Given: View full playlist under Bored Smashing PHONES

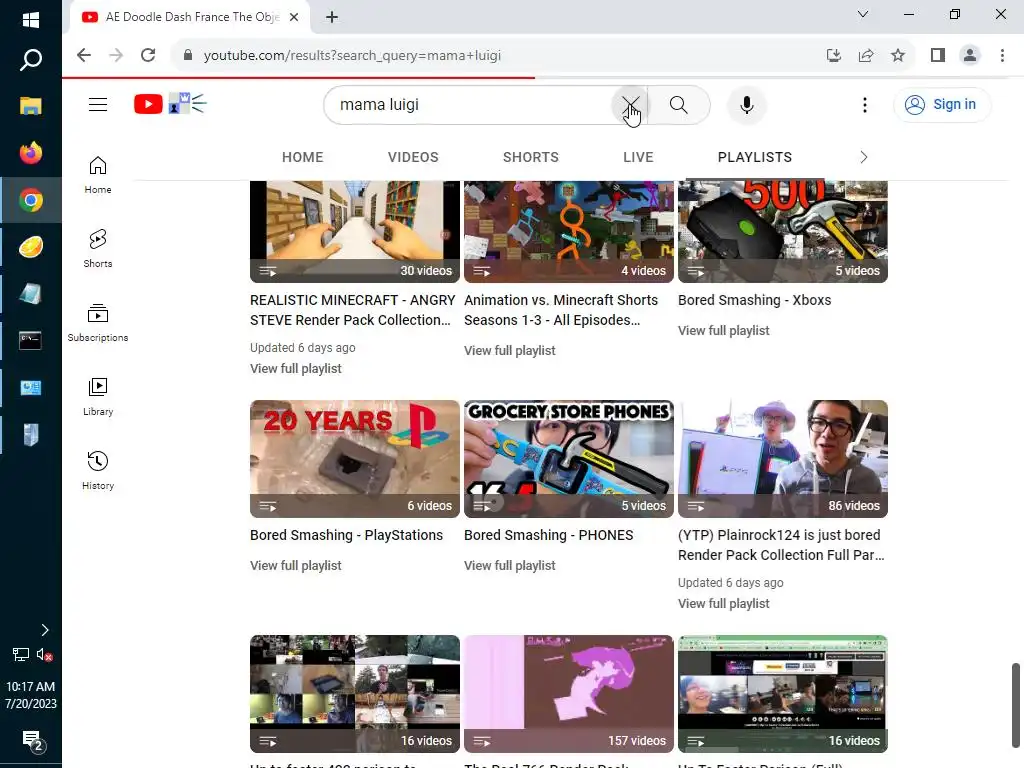Looking at the screenshot, I should point(509,566).
